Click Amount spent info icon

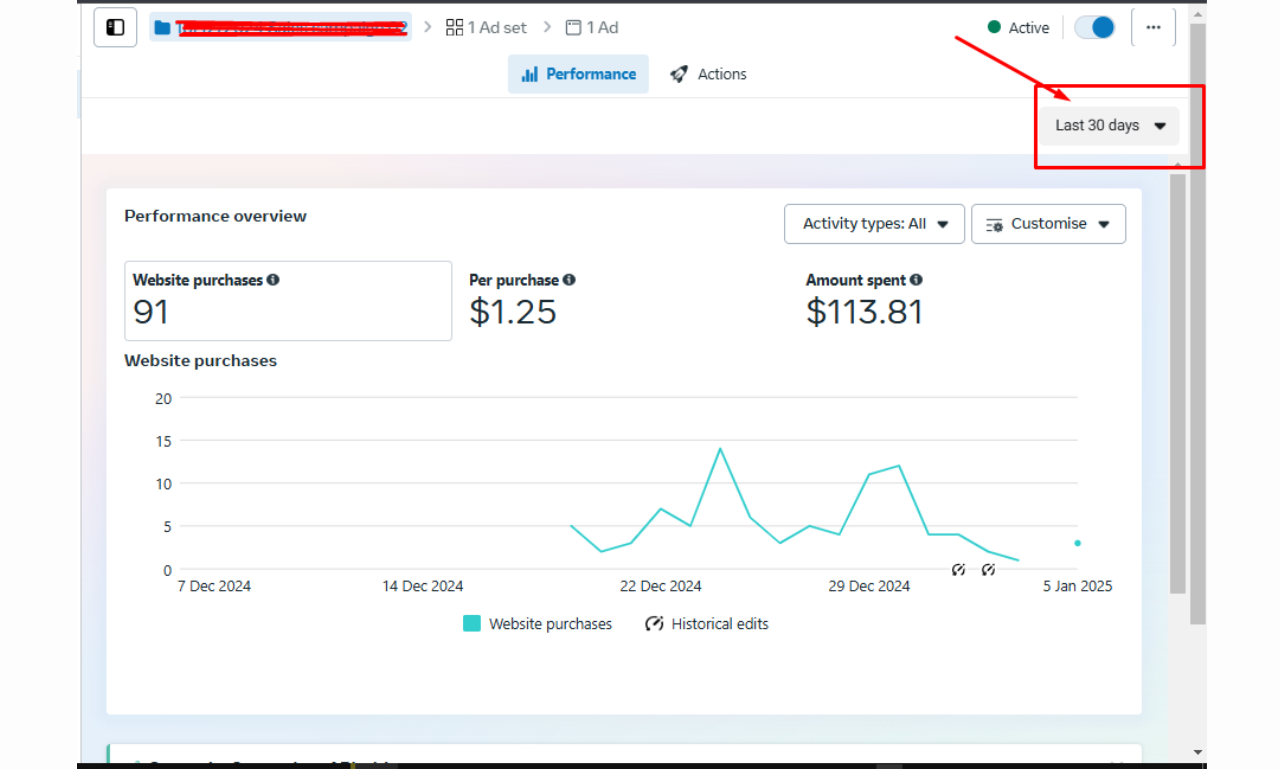[916, 280]
